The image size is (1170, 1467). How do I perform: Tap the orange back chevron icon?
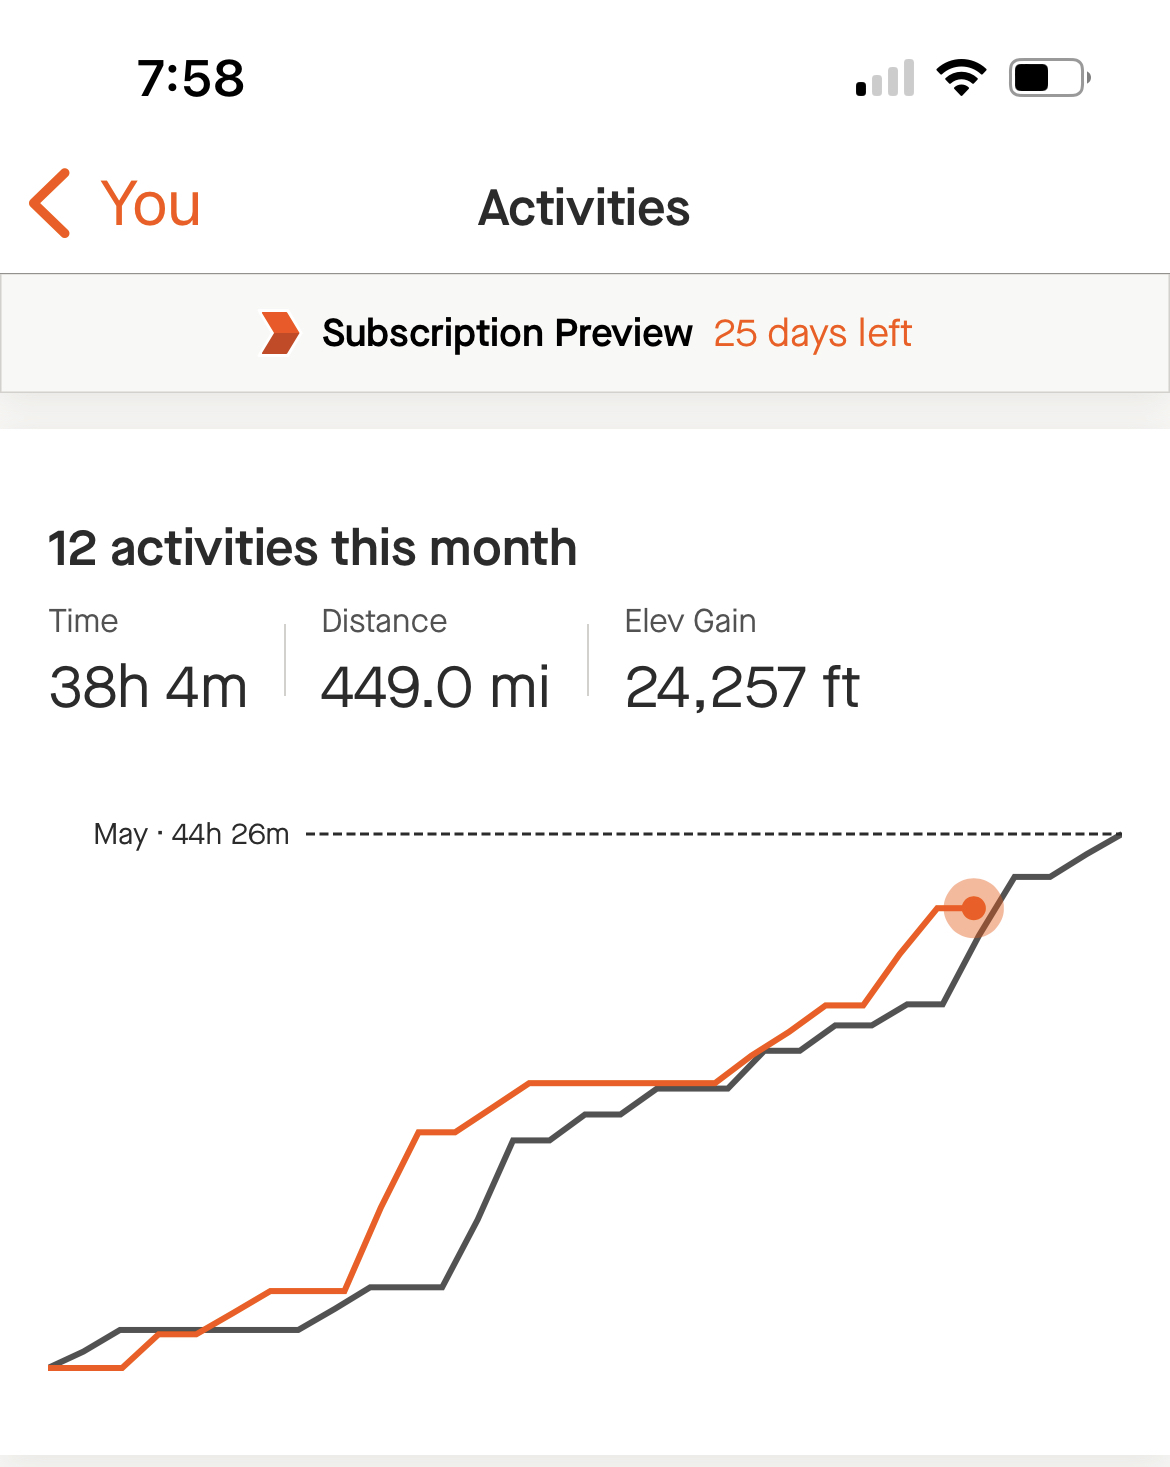click(50, 204)
